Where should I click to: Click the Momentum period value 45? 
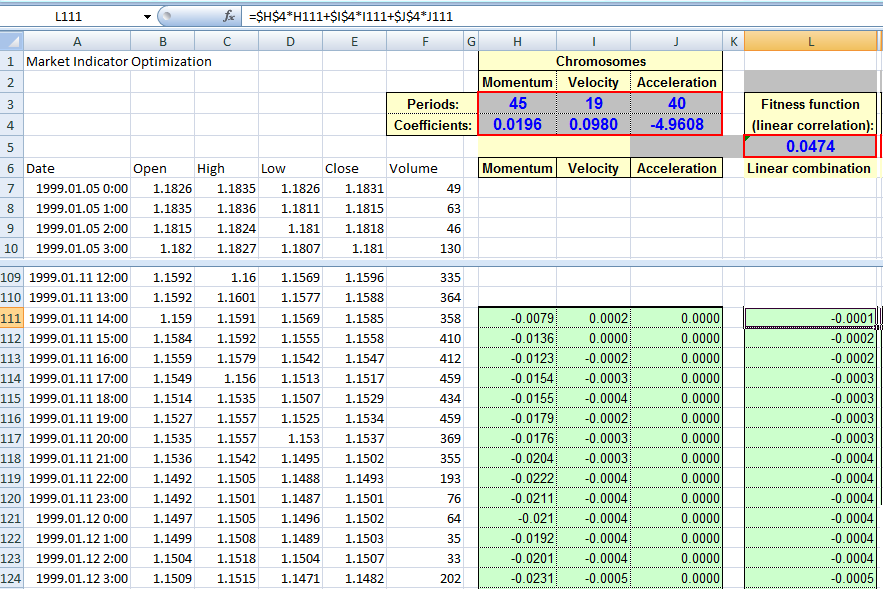click(x=518, y=103)
